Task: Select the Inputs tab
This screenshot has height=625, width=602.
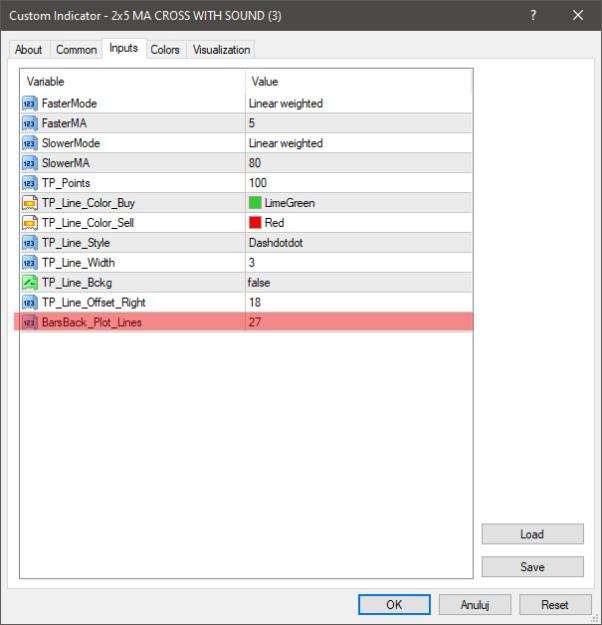Action: click(x=124, y=48)
